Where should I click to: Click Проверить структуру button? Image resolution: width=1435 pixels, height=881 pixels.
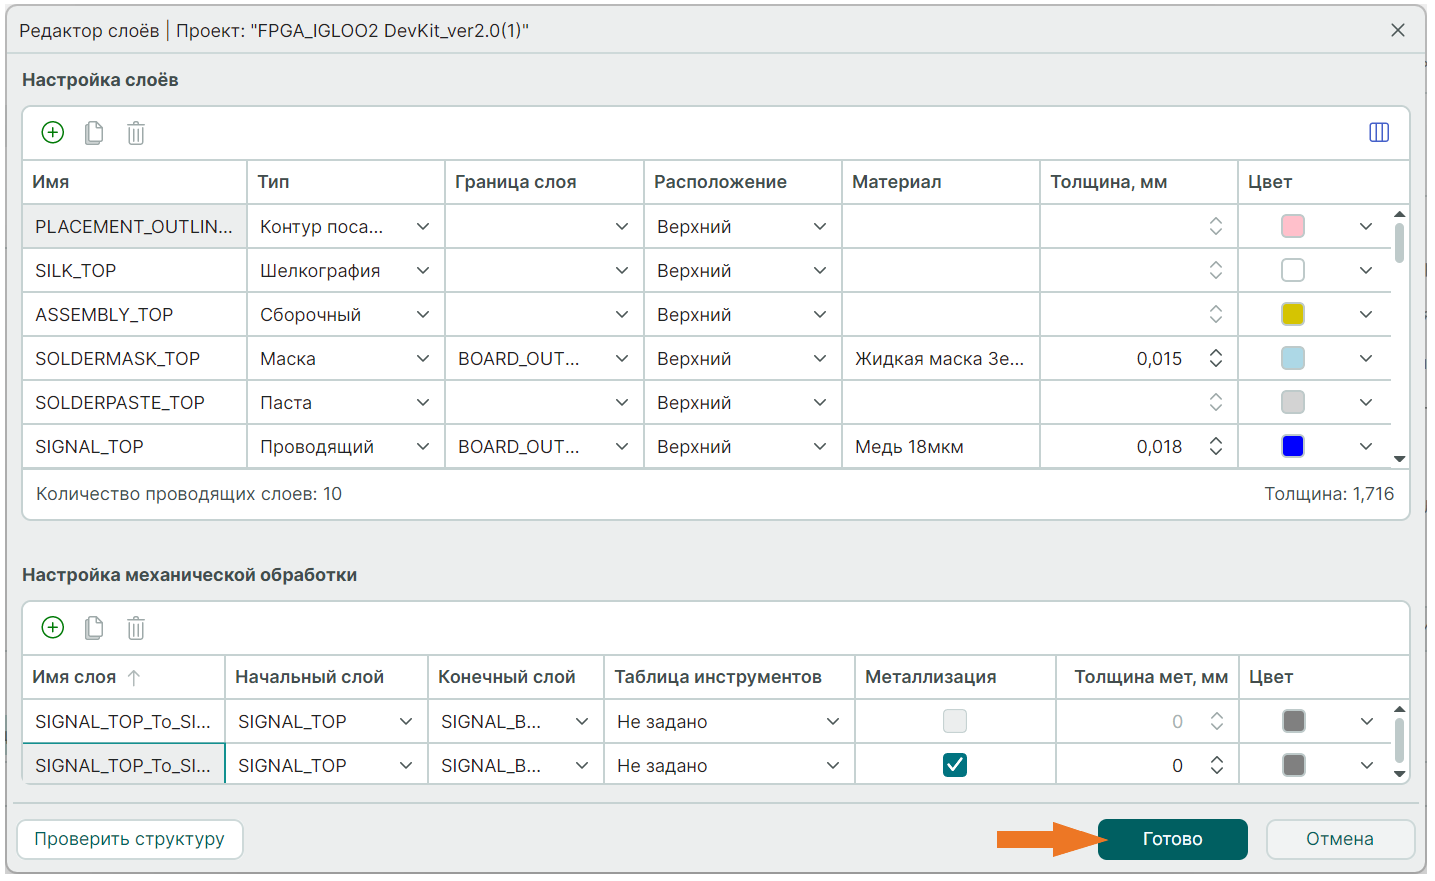tap(130, 839)
